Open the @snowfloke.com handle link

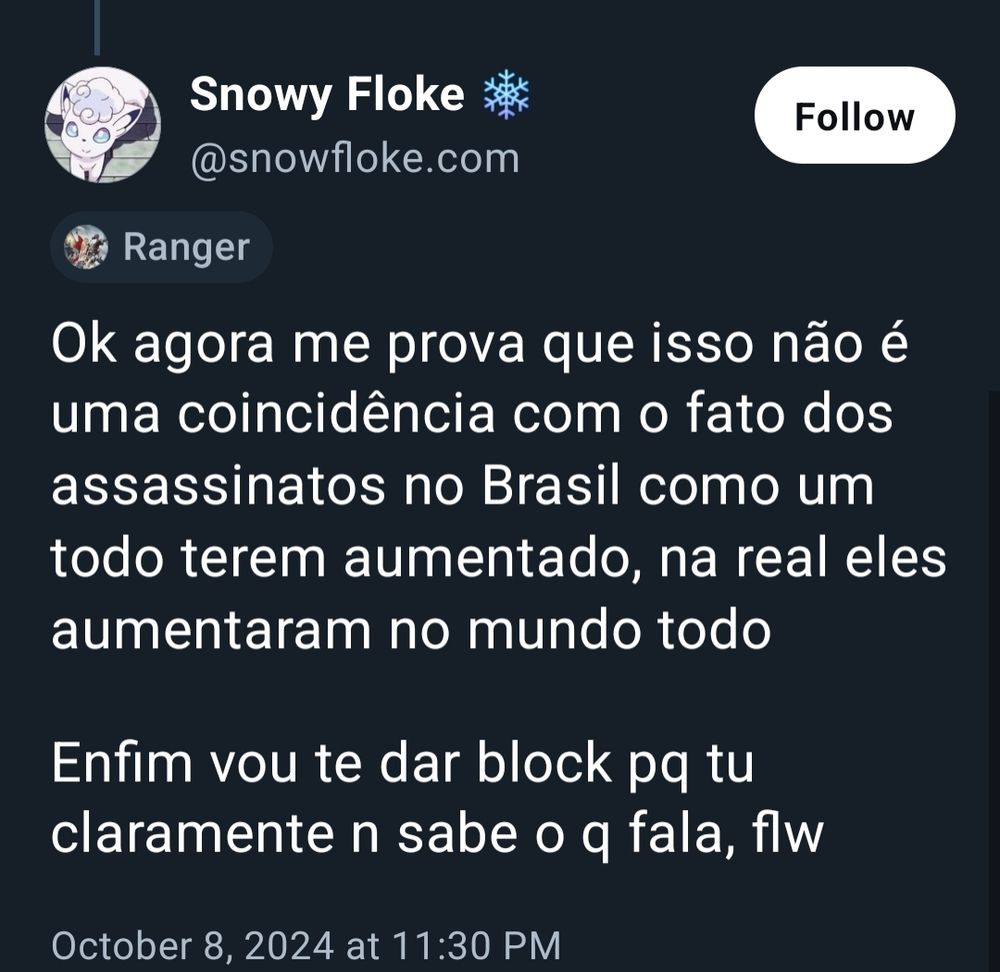click(x=355, y=159)
